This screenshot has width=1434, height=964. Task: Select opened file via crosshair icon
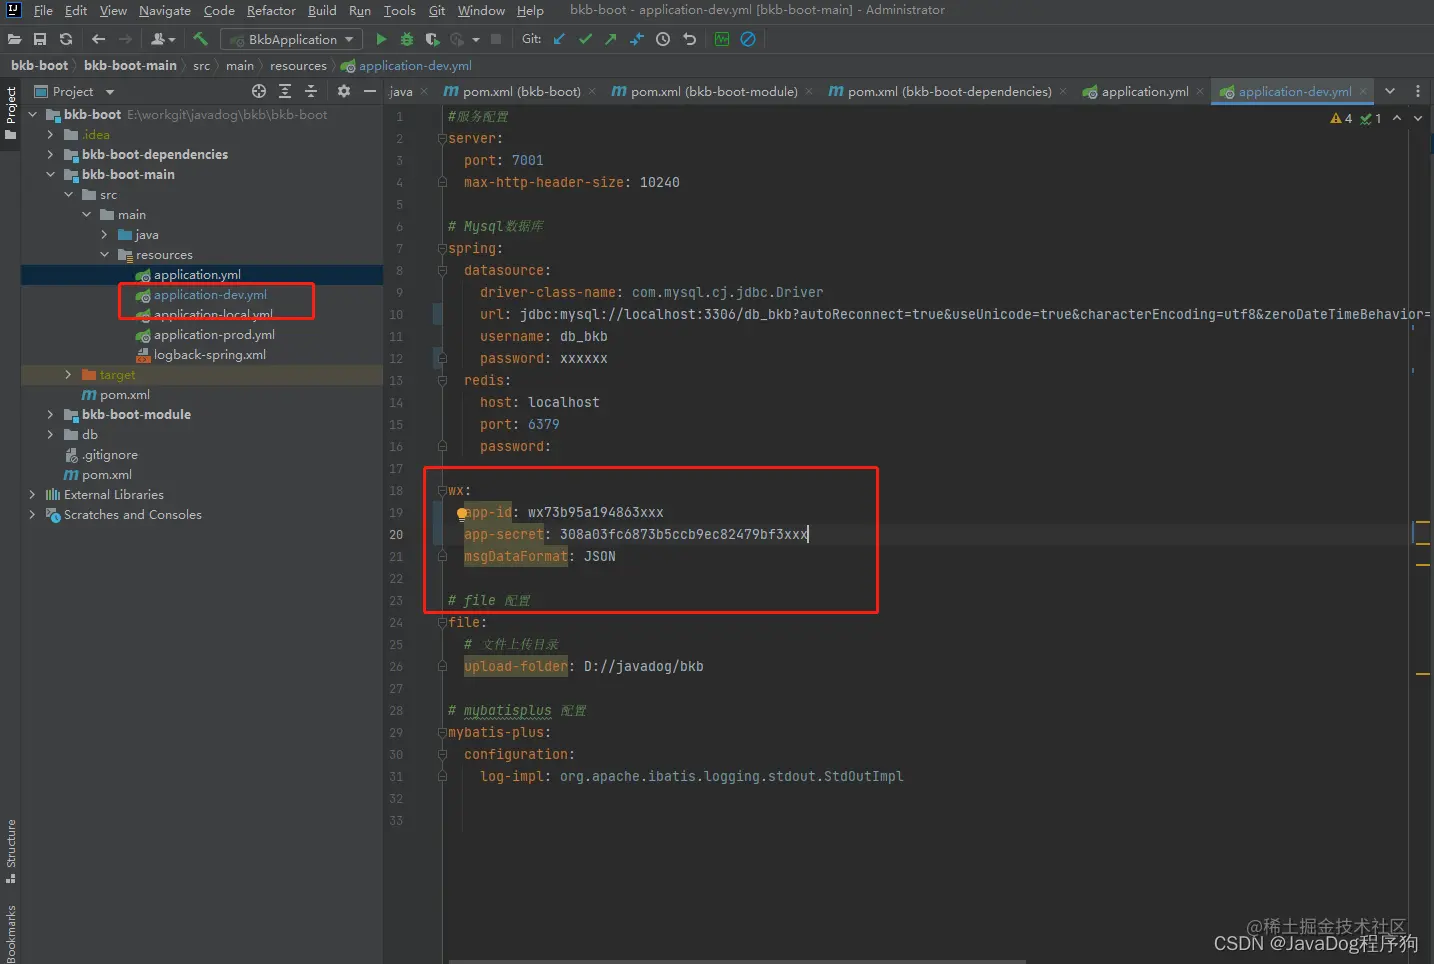259,91
